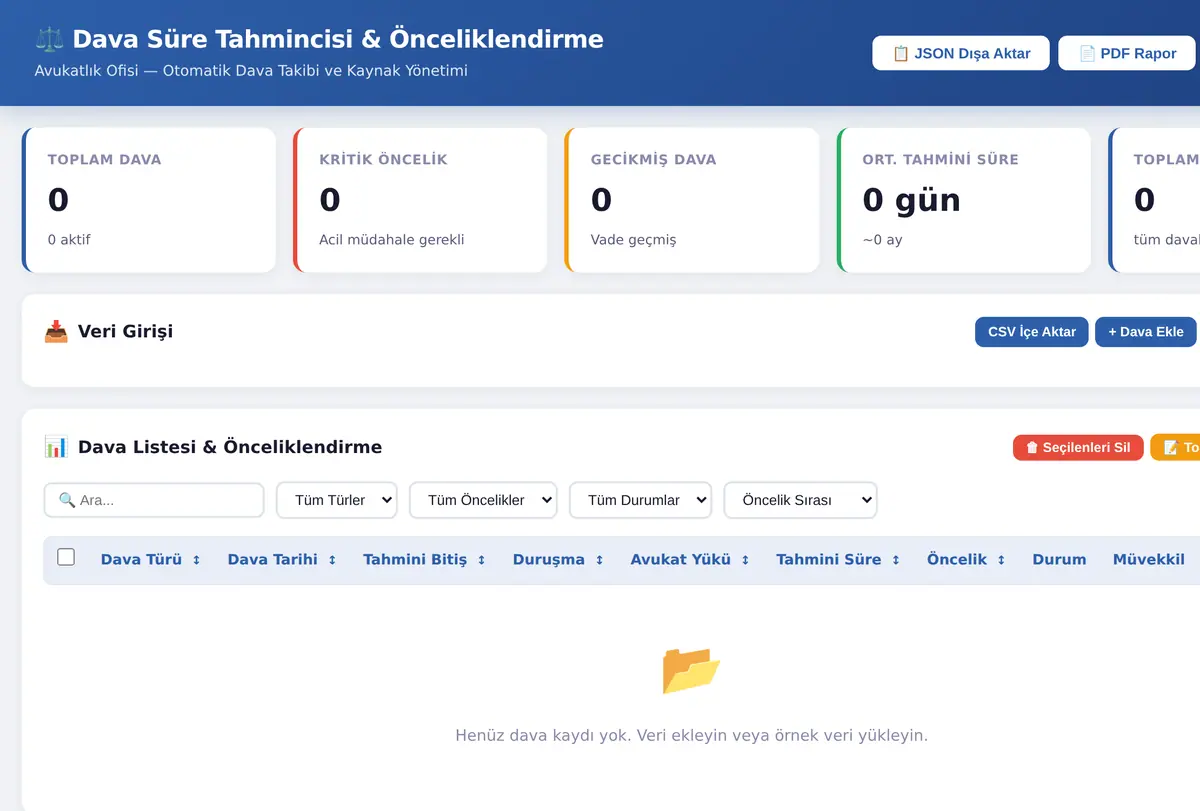Sort by Duruşma column arrows
This screenshot has height=811, width=1200.
(x=600, y=560)
